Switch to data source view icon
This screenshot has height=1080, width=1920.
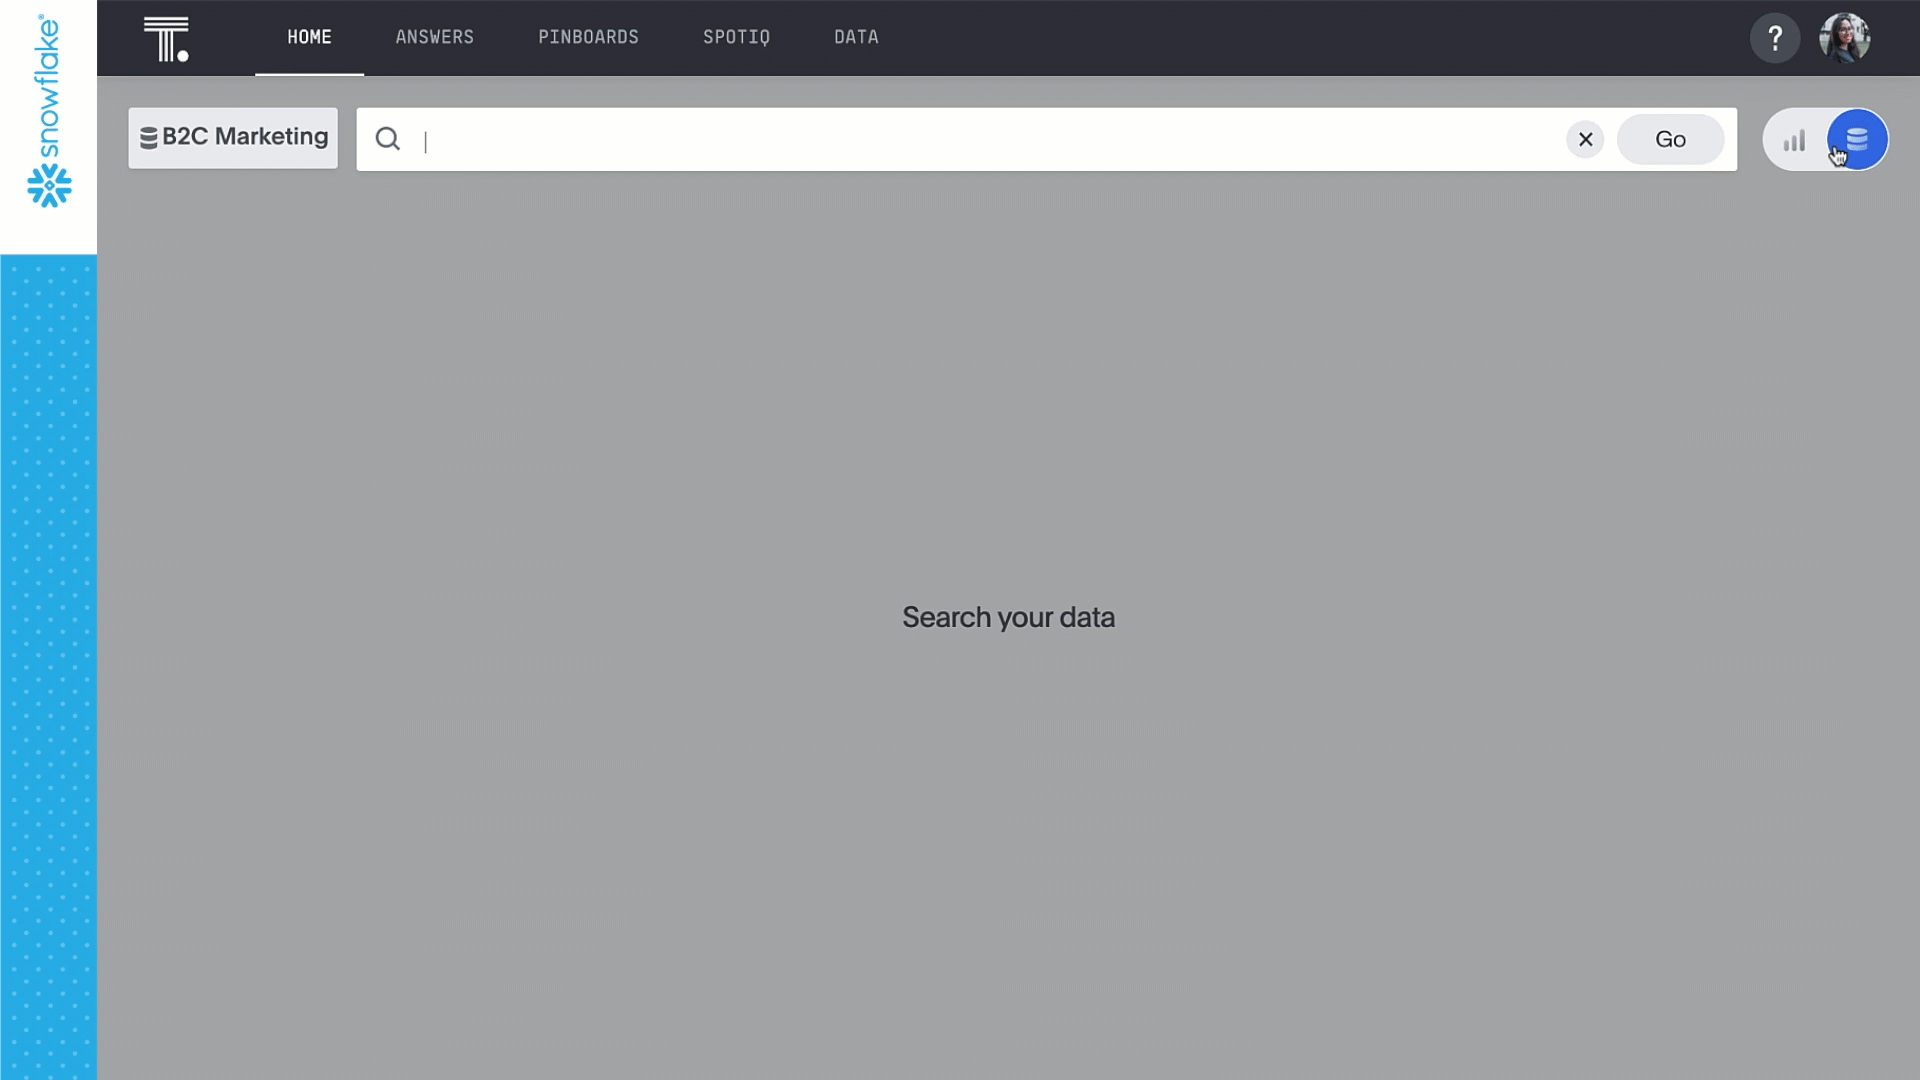point(1857,139)
